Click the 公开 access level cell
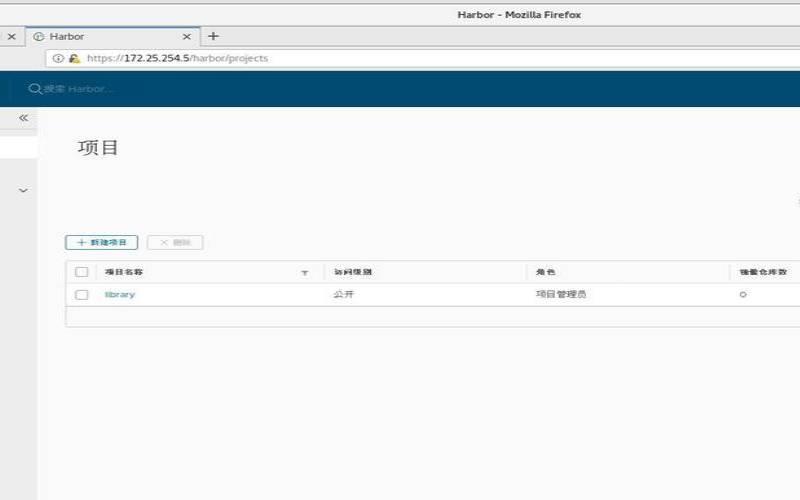 pyautogui.click(x=343, y=294)
